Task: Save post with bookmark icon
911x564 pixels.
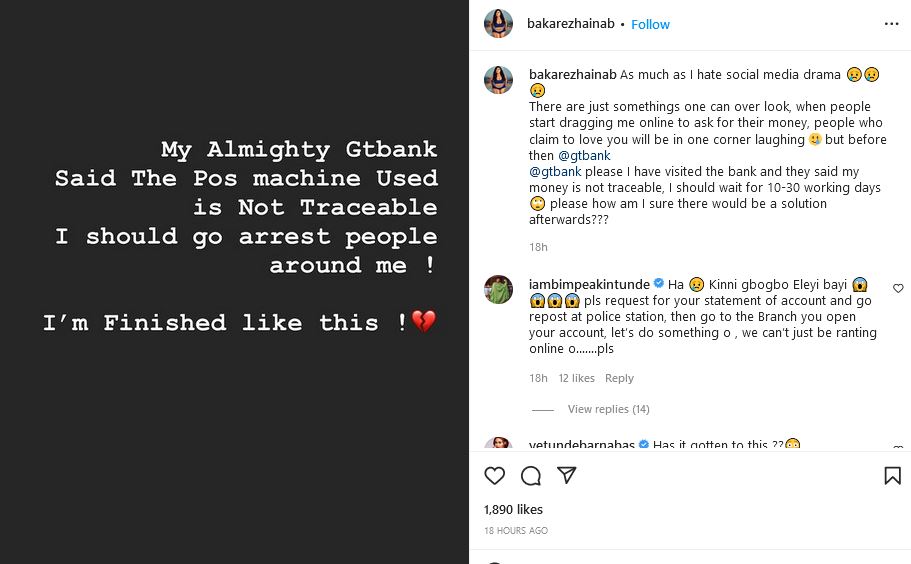Action: 892,476
